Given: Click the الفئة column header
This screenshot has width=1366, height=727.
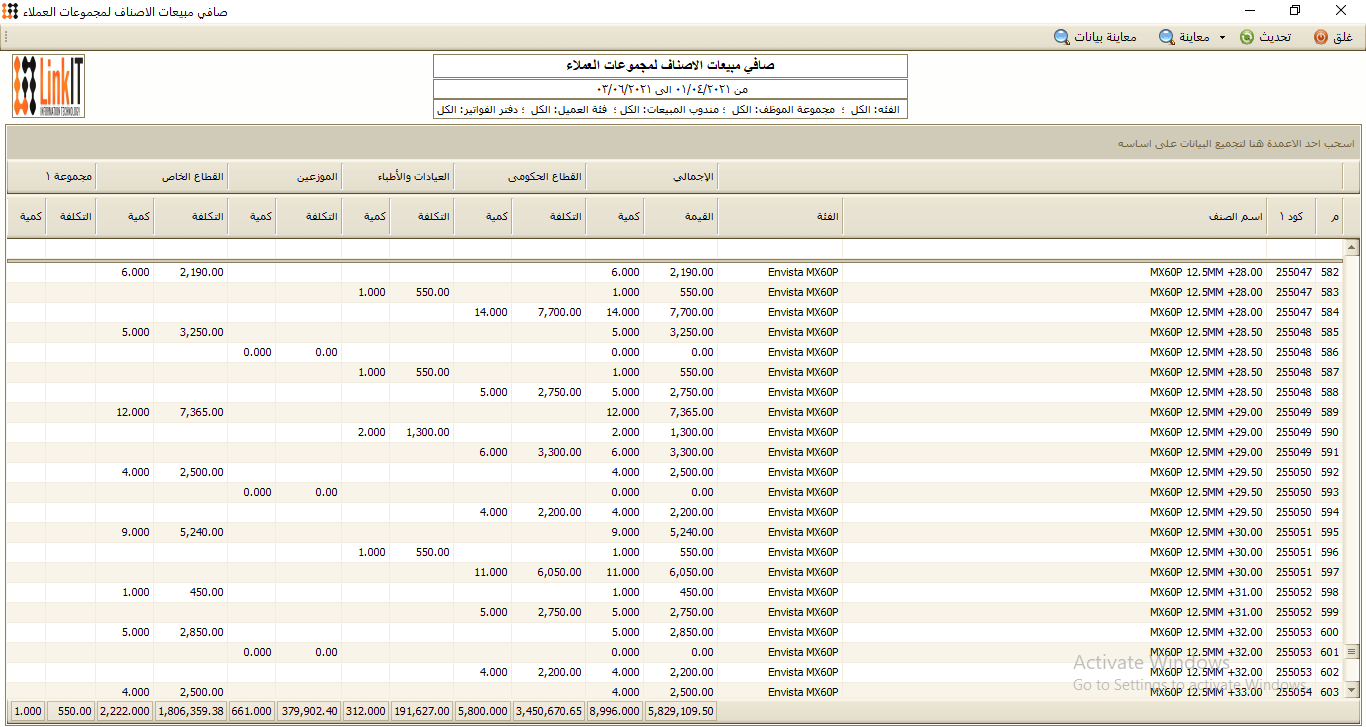Looking at the screenshot, I should (x=780, y=216).
